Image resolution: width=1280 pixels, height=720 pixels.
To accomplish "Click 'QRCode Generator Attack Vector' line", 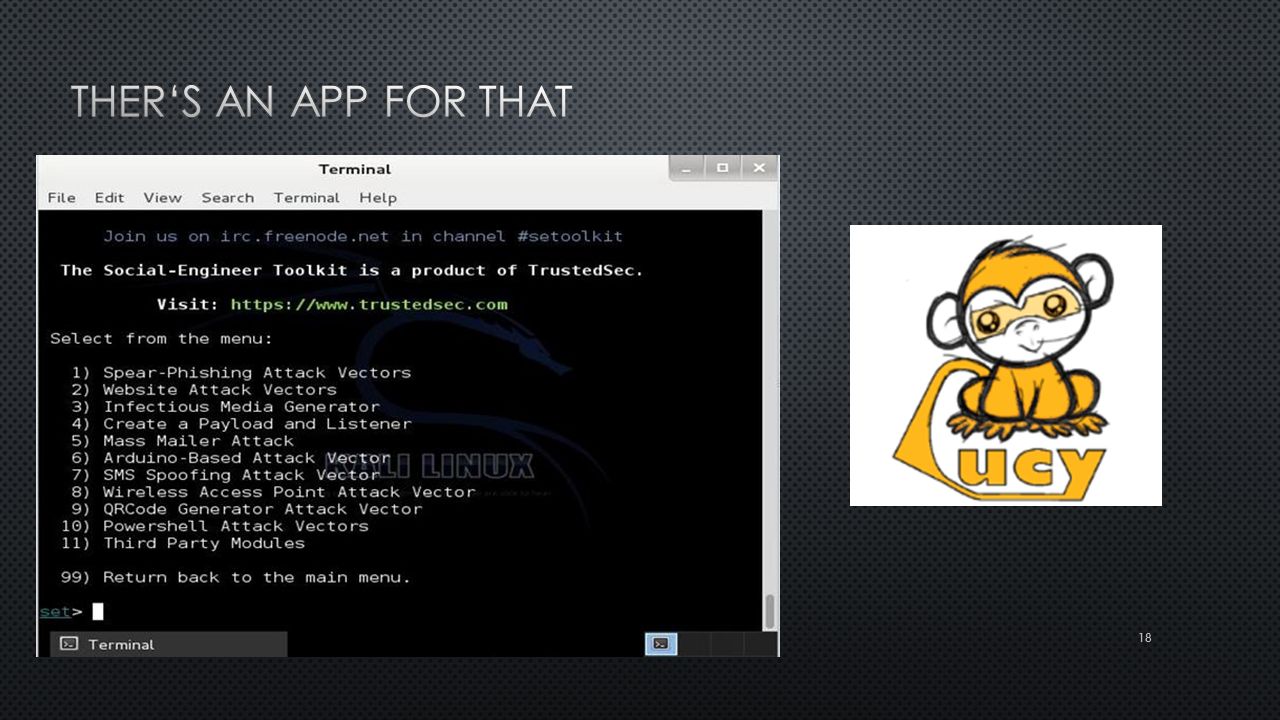I will [x=247, y=508].
